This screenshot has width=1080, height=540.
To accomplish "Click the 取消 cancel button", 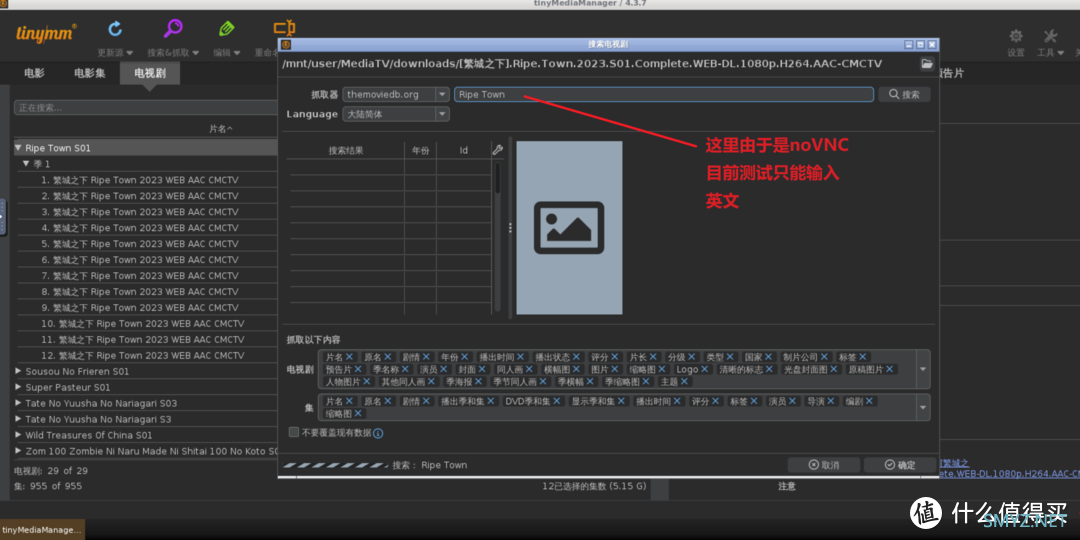I will [824, 465].
